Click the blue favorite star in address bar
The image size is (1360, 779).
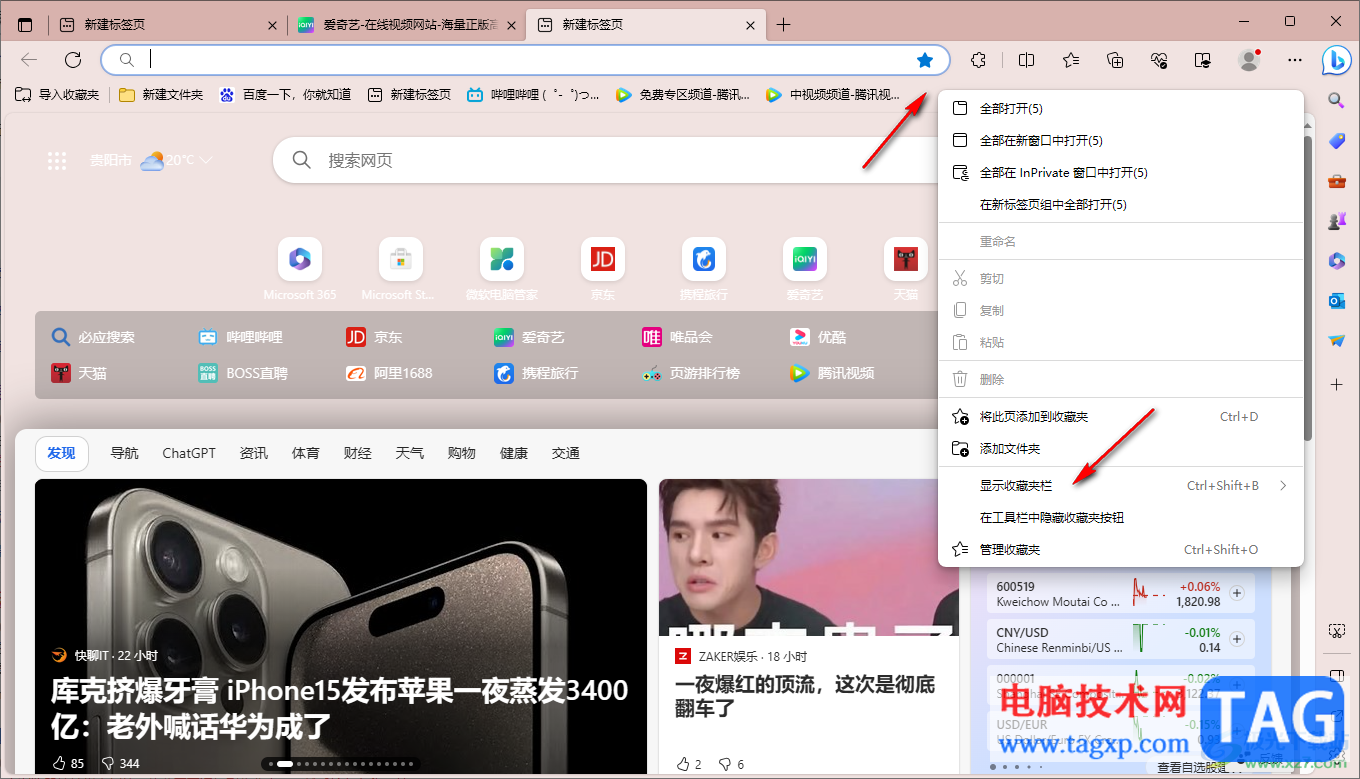pos(925,60)
